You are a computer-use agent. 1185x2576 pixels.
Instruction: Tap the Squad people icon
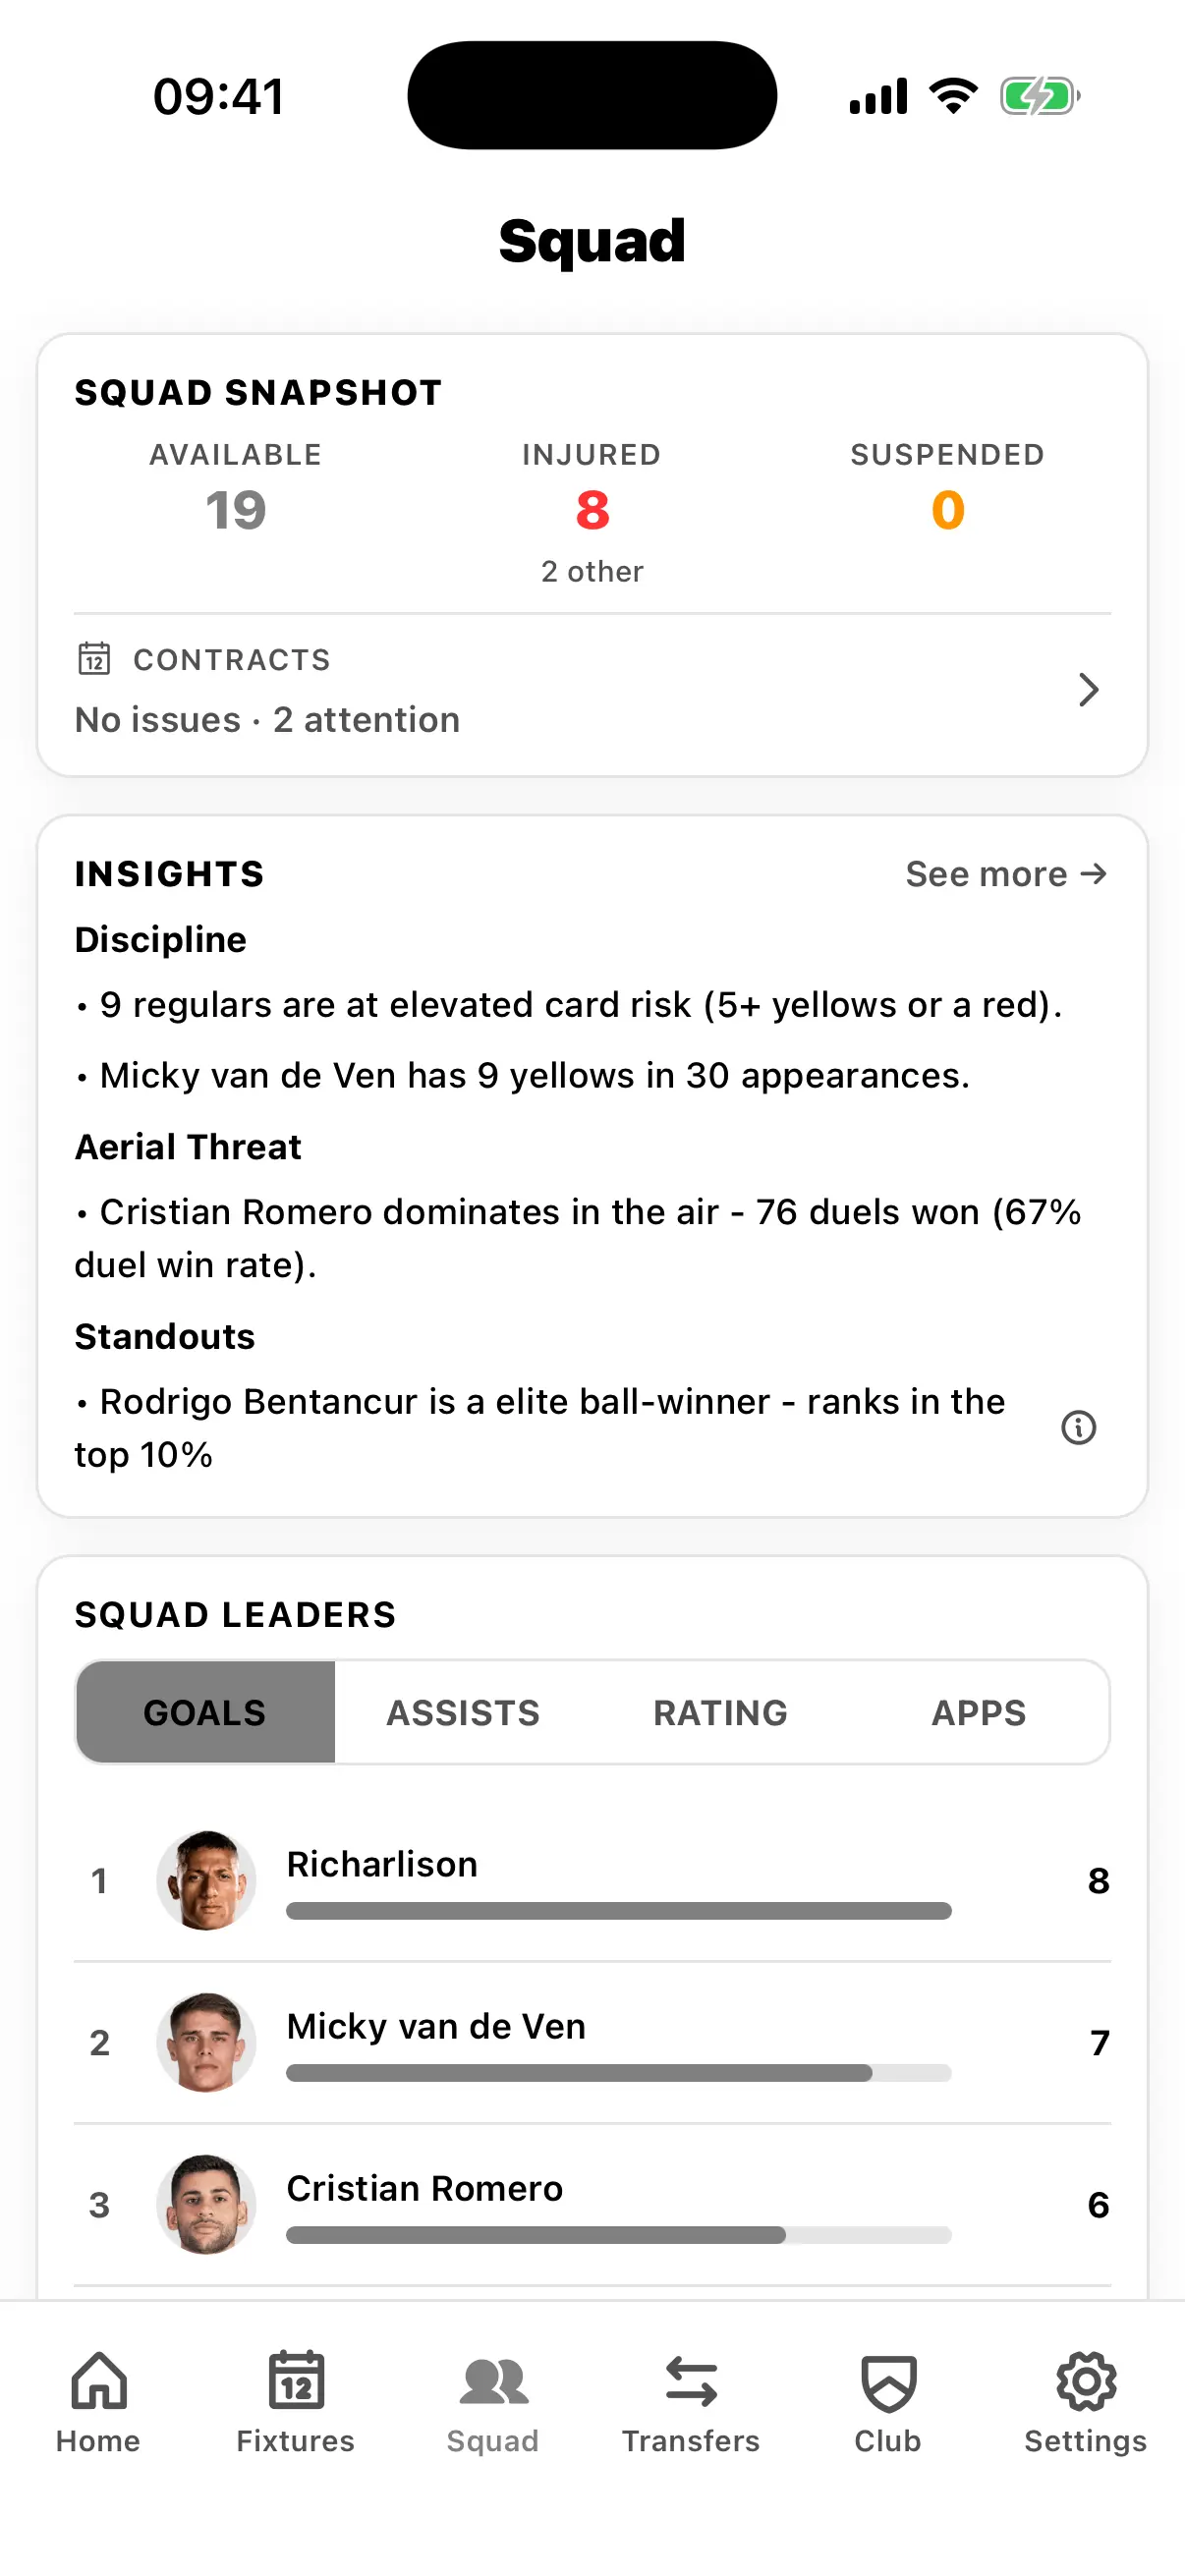click(x=494, y=2387)
